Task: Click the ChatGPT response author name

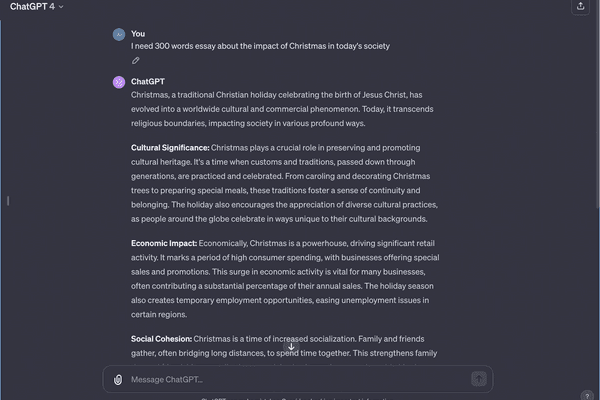Action: coord(148,82)
